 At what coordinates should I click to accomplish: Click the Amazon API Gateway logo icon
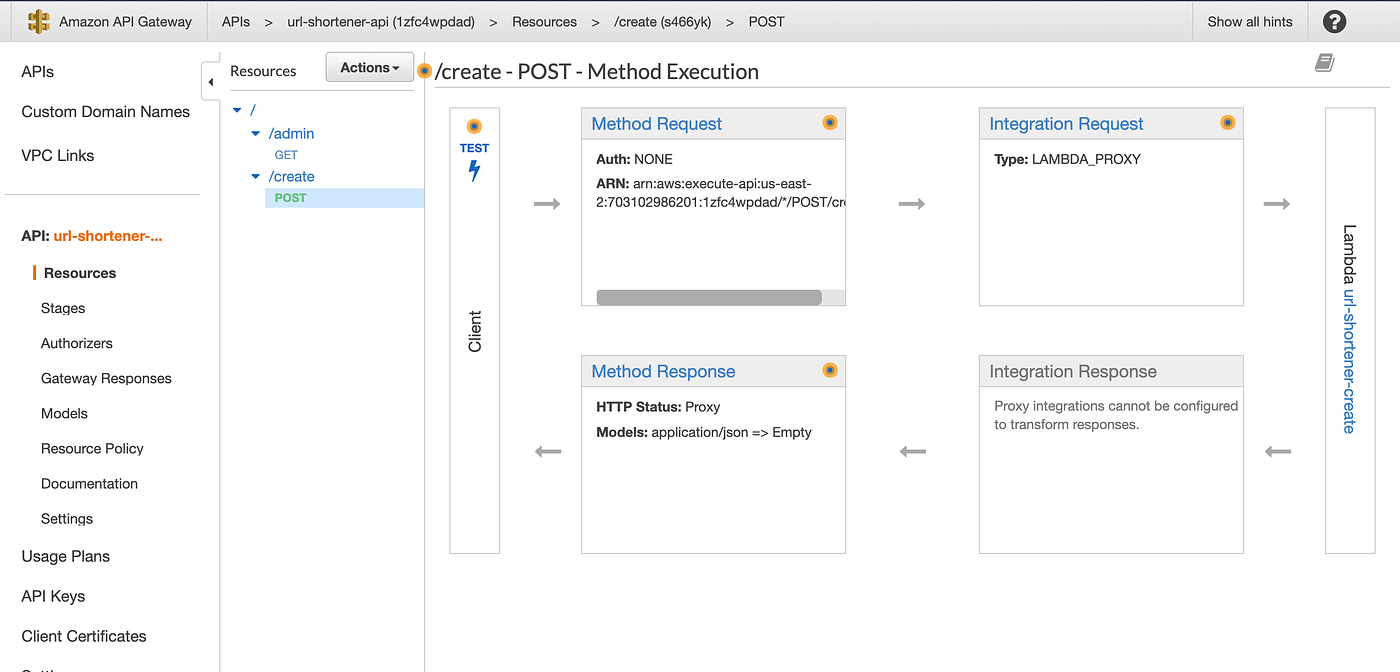click(x=39, y=21)
